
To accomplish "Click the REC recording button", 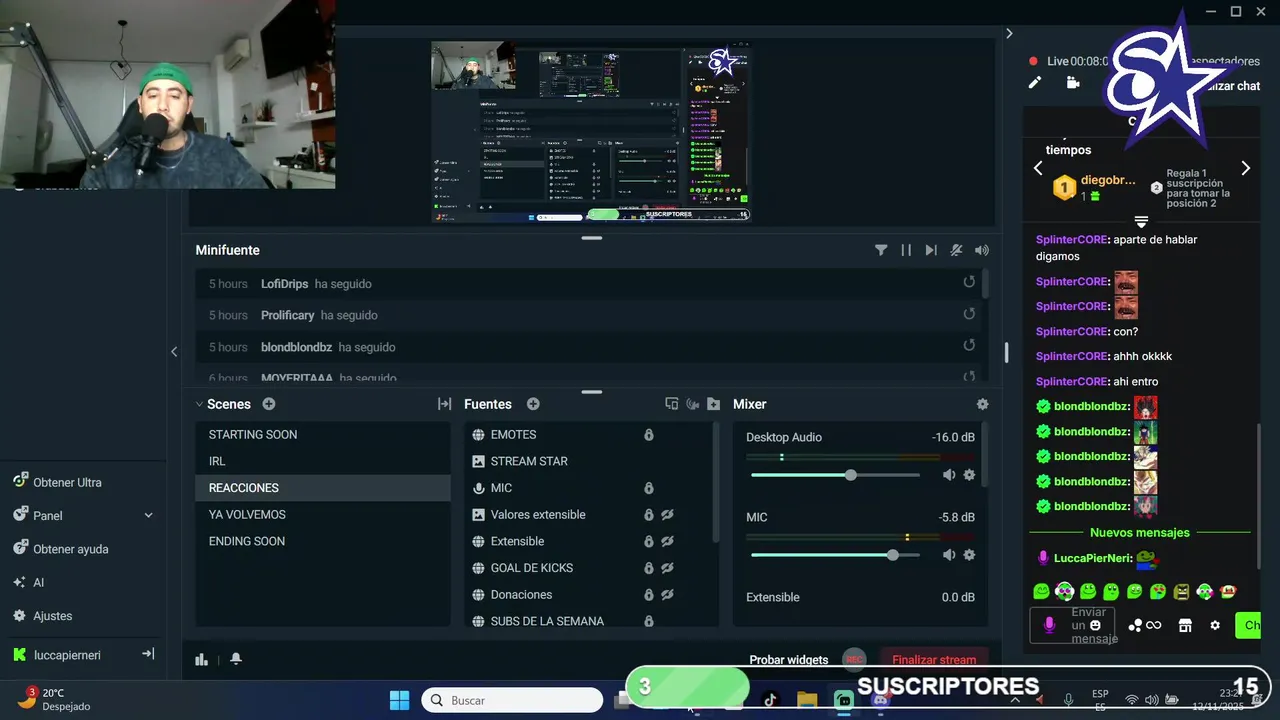I will pyautogui.click(x=854, y=660).
